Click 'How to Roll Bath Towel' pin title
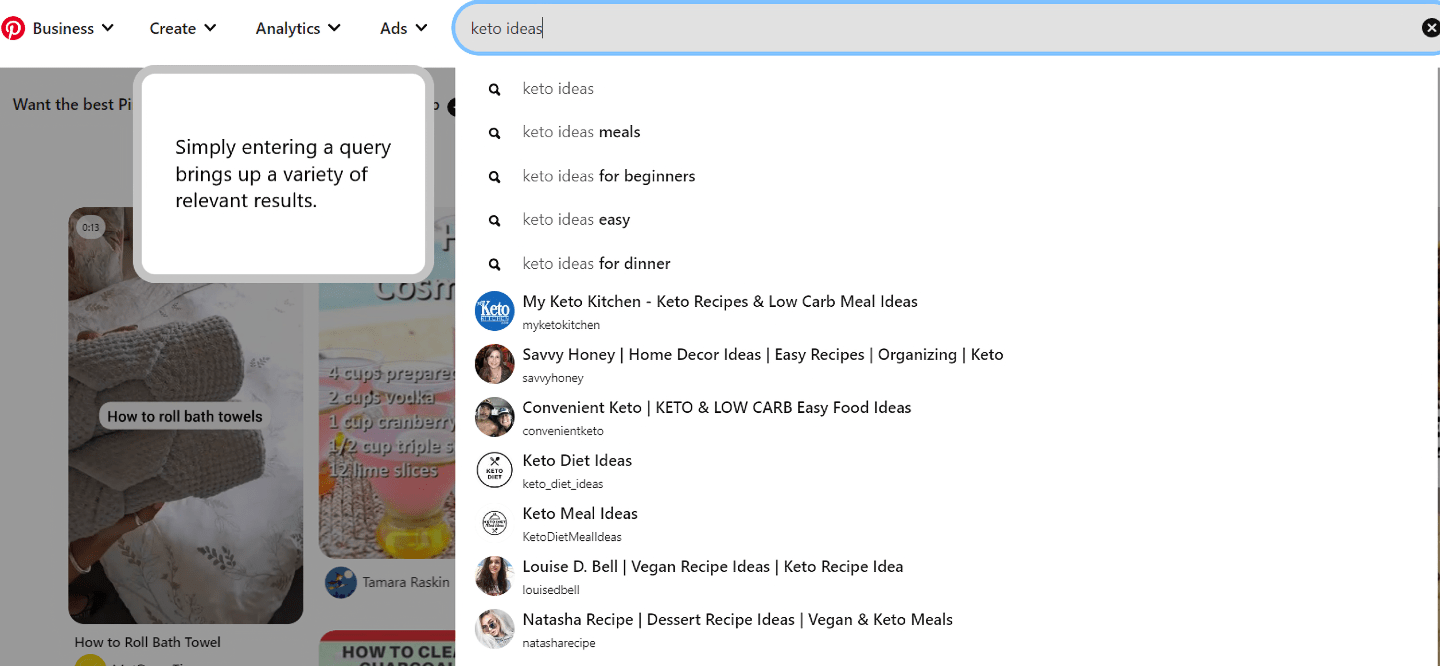1440x666 pixels. (x=148, y=642)
